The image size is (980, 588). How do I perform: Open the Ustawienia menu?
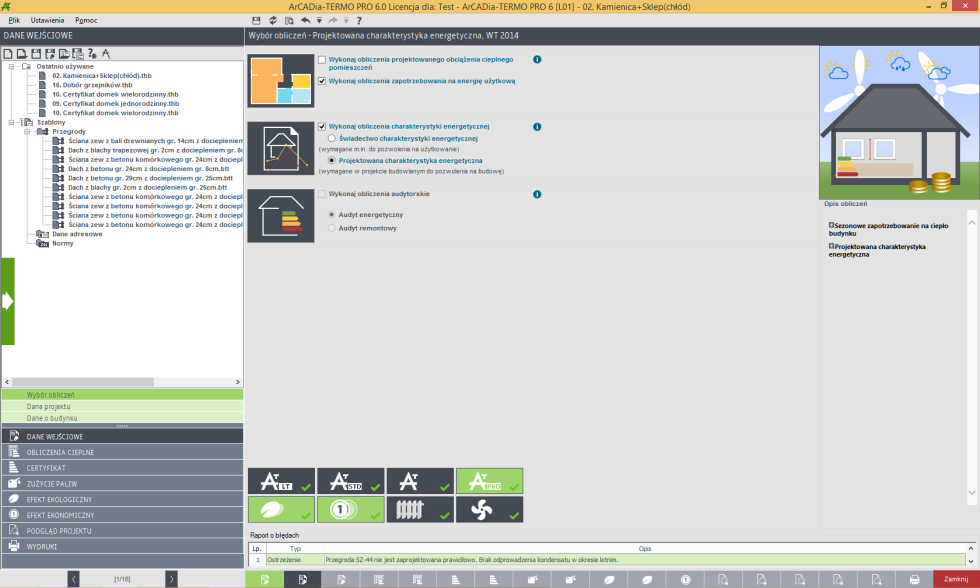48,21
